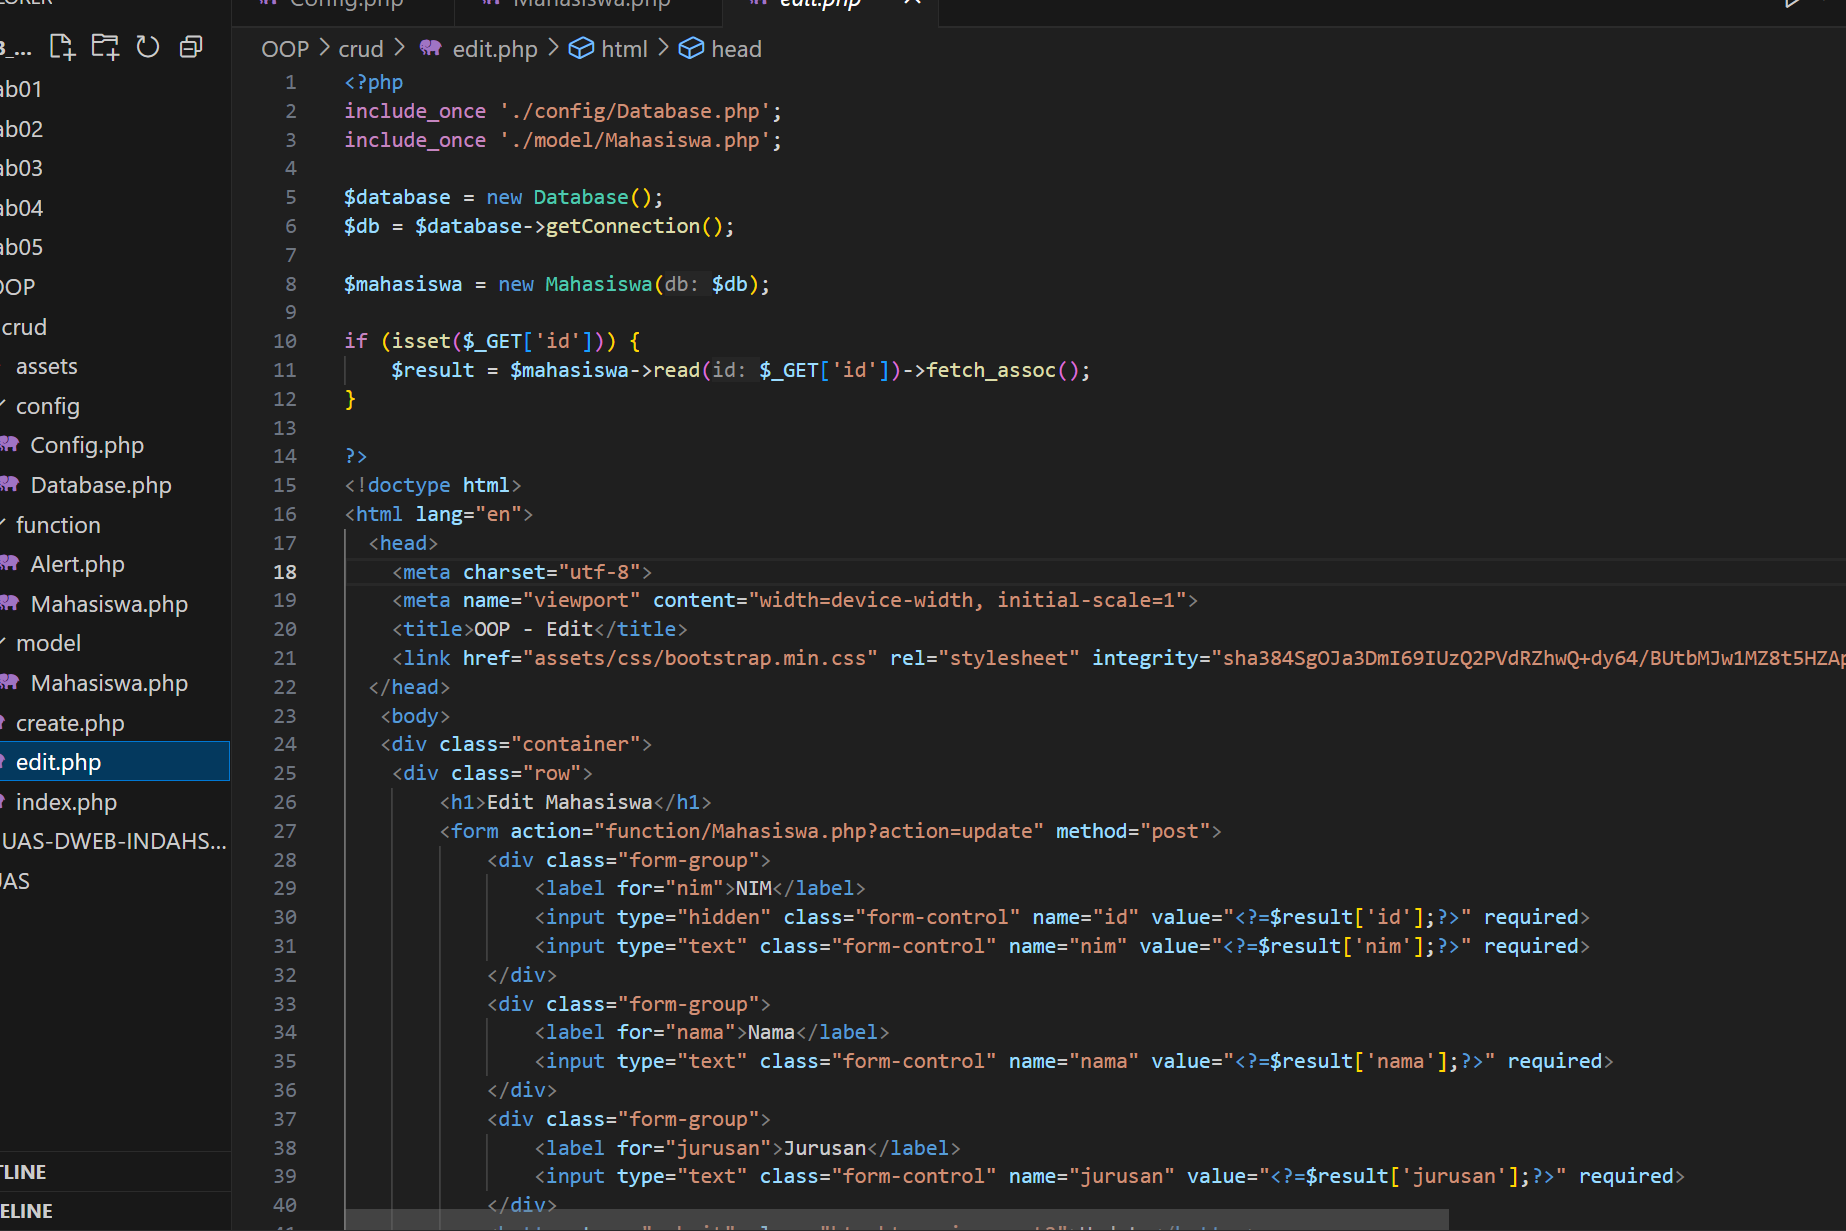1846x1231 pixels.
Task: Click the New Folder icon in Explorer
Action: (105, 47)
